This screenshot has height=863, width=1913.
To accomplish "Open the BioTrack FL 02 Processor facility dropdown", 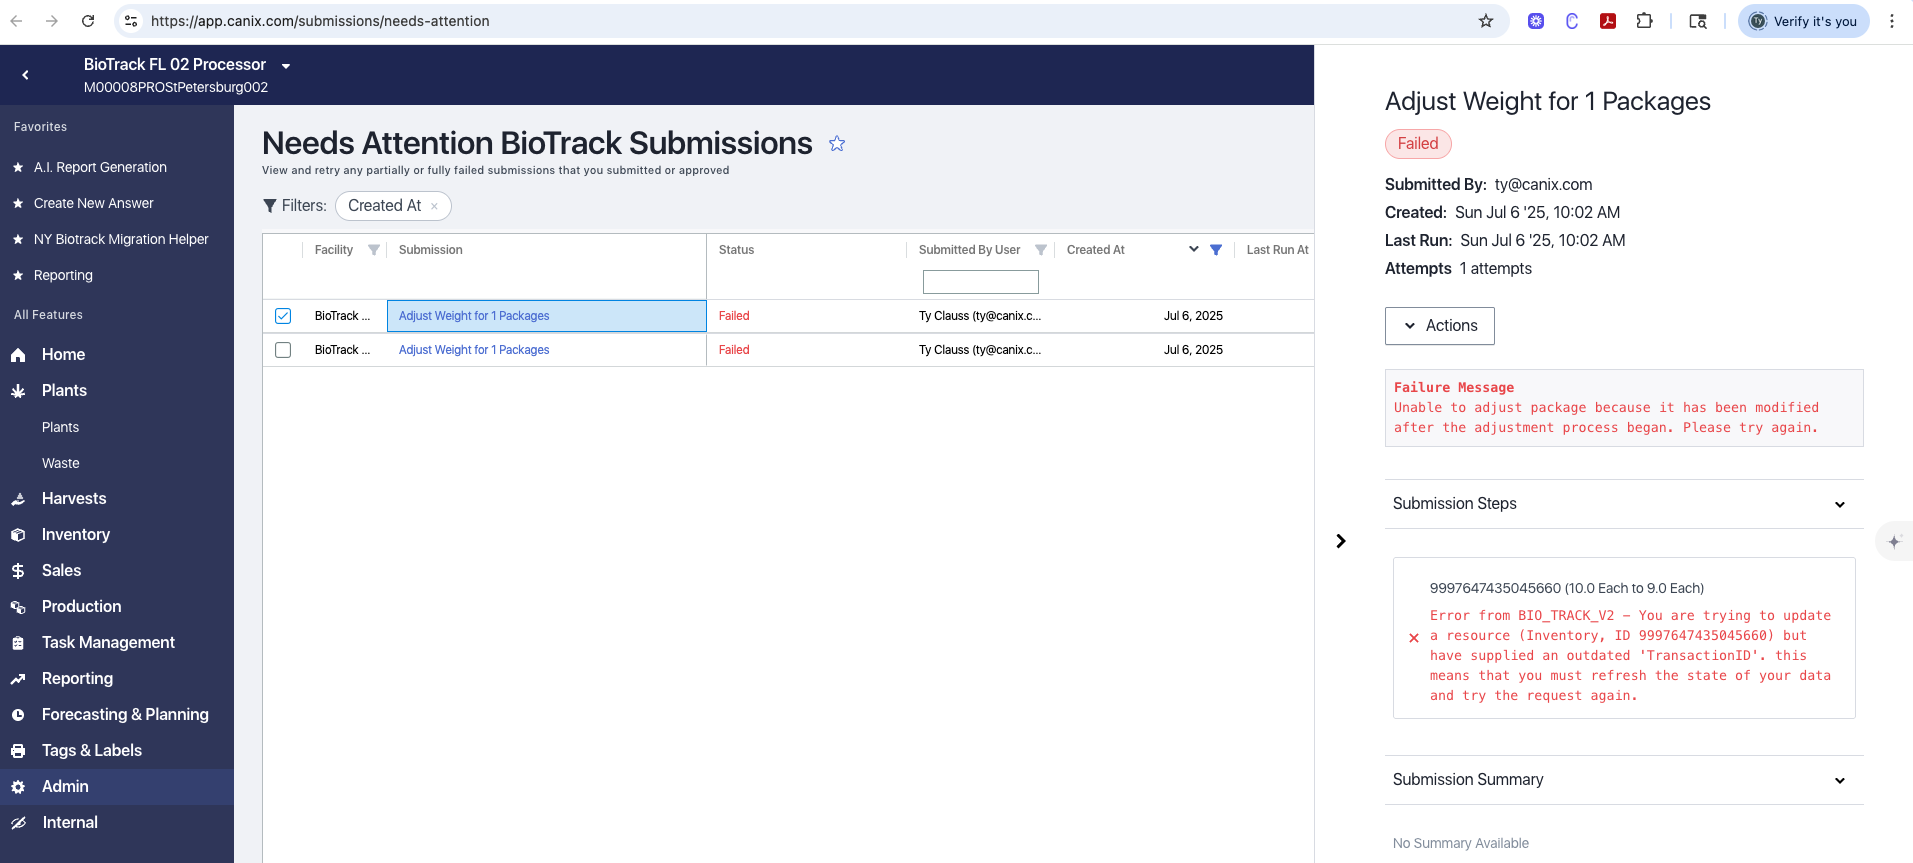I will tap(286, 66).
